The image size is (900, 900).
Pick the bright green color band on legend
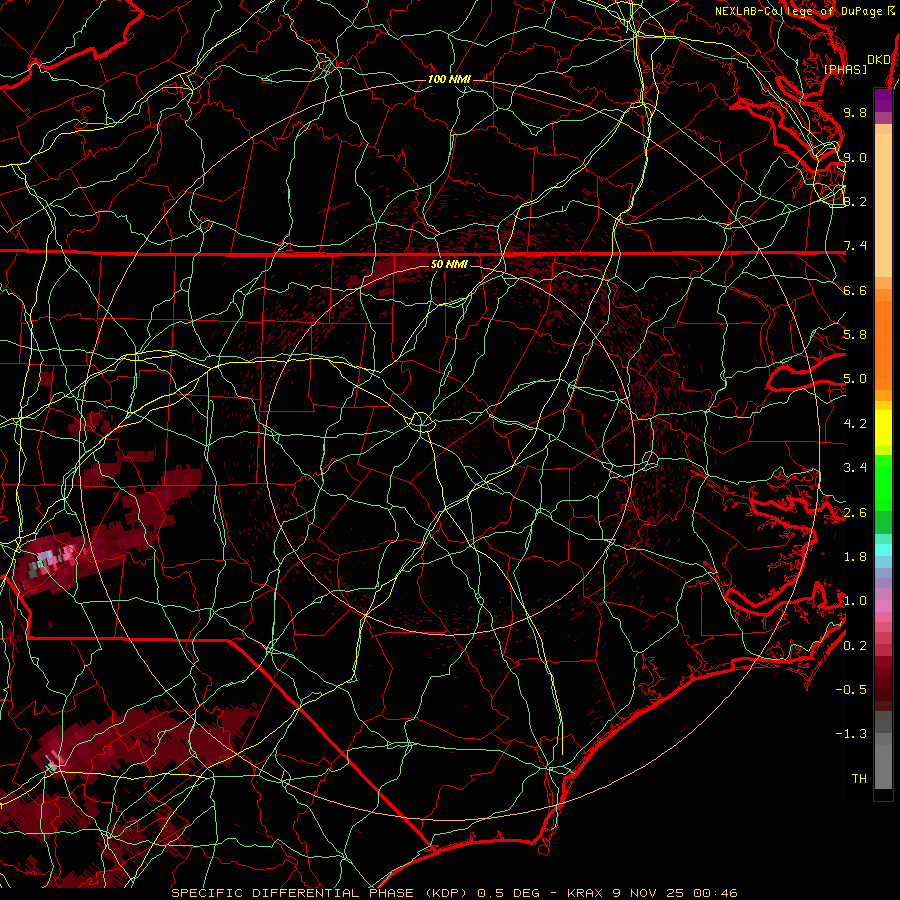[x=883, y=481]
